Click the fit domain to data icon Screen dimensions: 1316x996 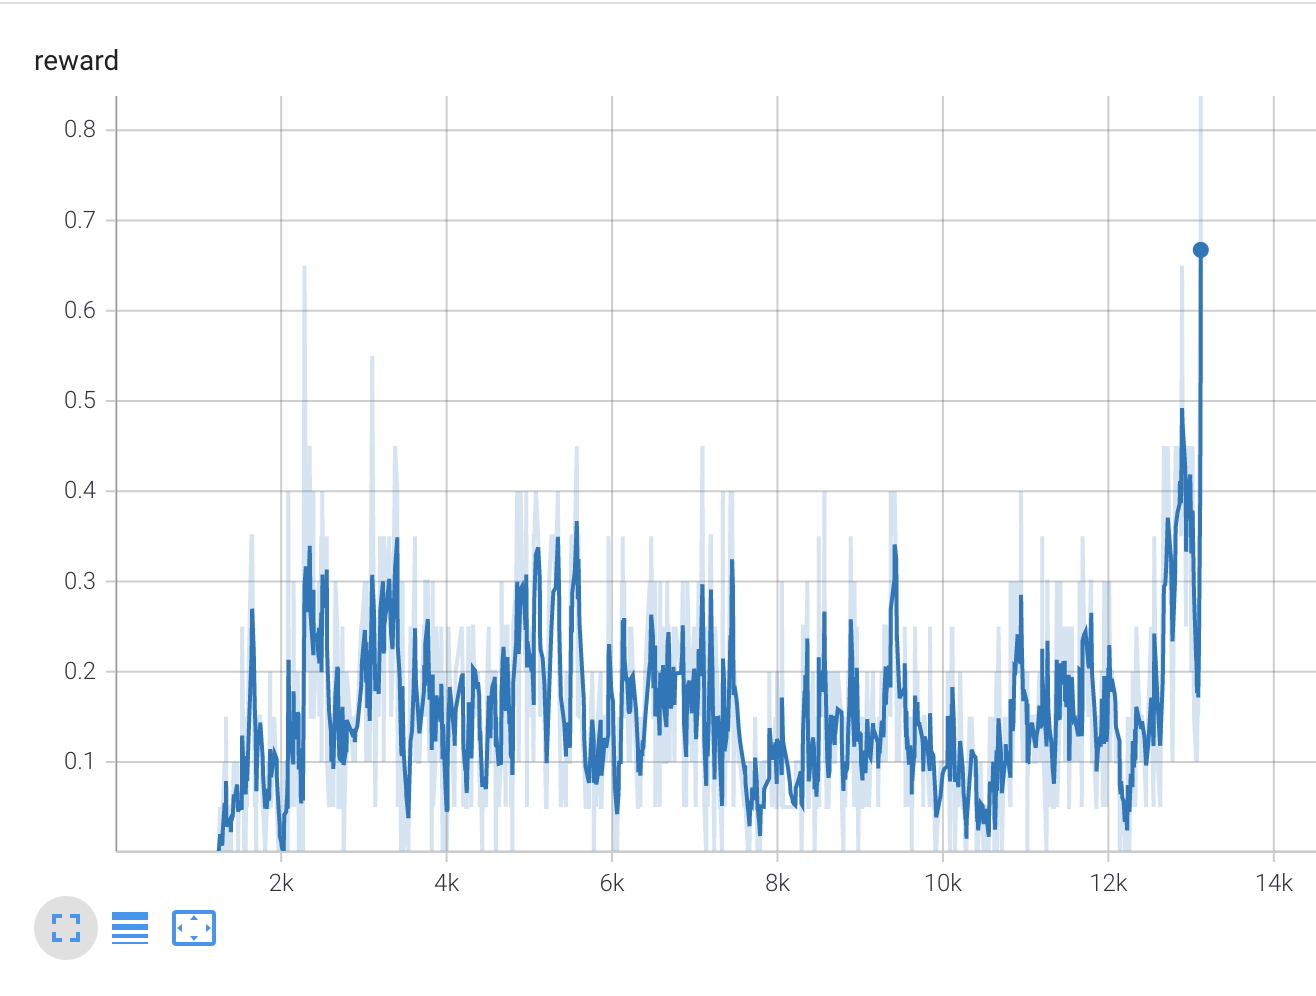coord(194,928)
